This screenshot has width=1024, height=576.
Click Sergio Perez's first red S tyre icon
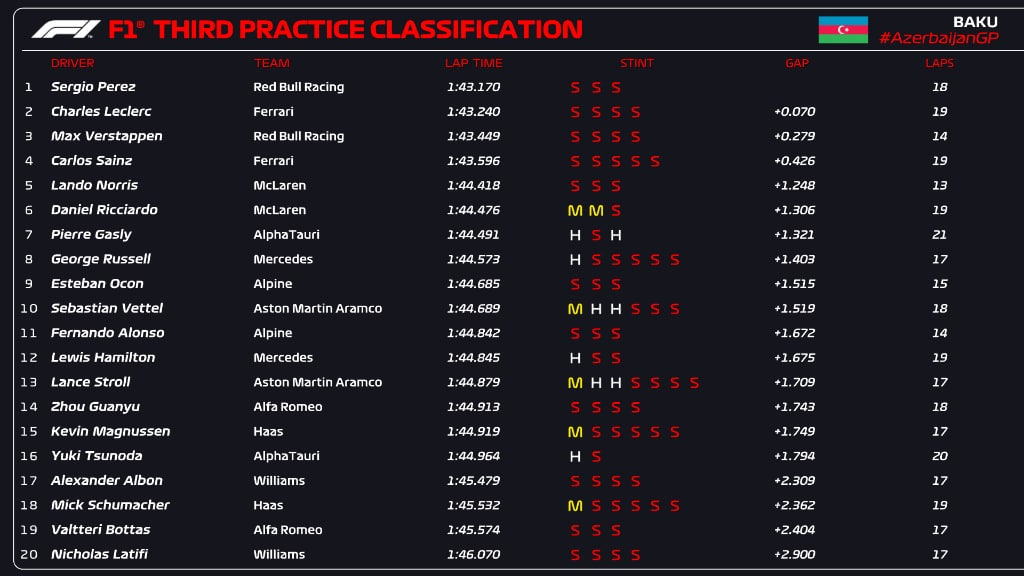(x=575, y=88)
